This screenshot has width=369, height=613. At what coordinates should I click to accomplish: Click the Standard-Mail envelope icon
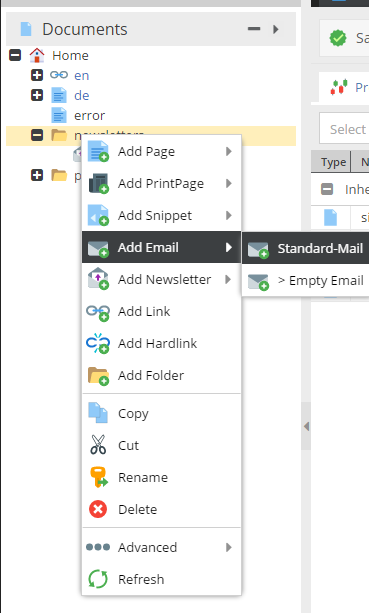[x=258, y=249]
